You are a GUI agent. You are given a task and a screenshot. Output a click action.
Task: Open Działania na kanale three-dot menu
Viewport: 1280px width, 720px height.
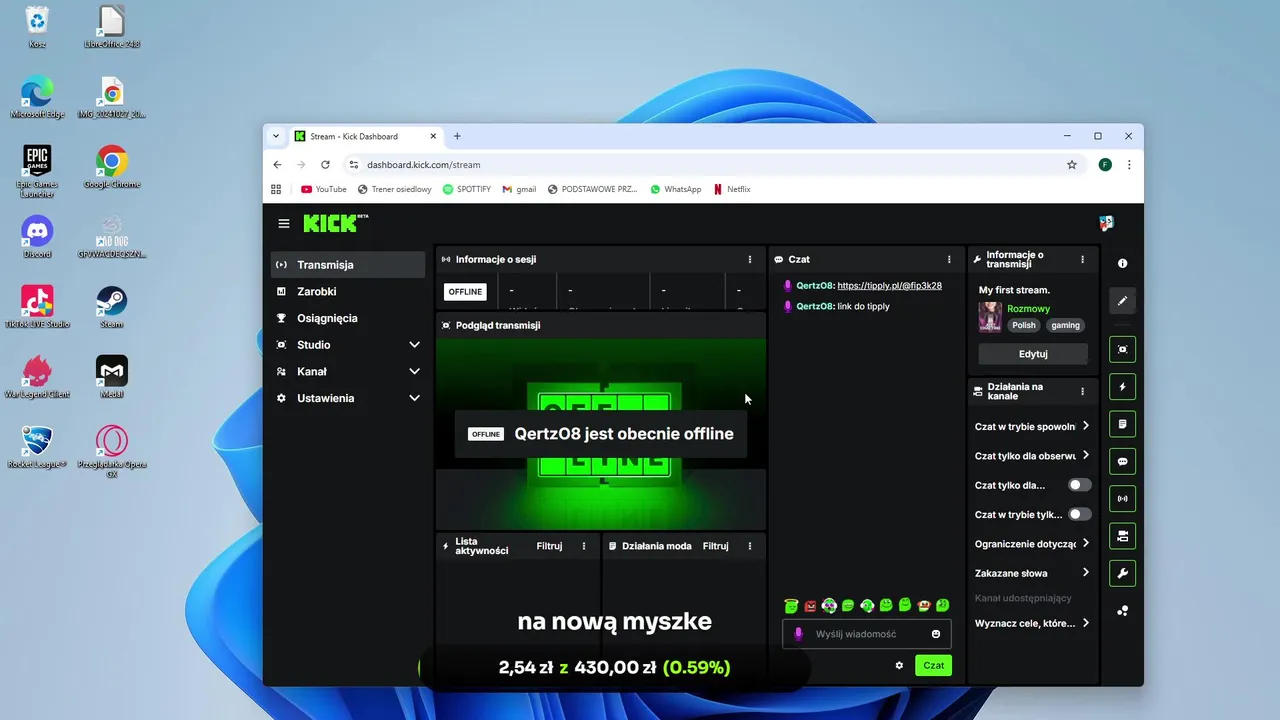pos(1082,391)
